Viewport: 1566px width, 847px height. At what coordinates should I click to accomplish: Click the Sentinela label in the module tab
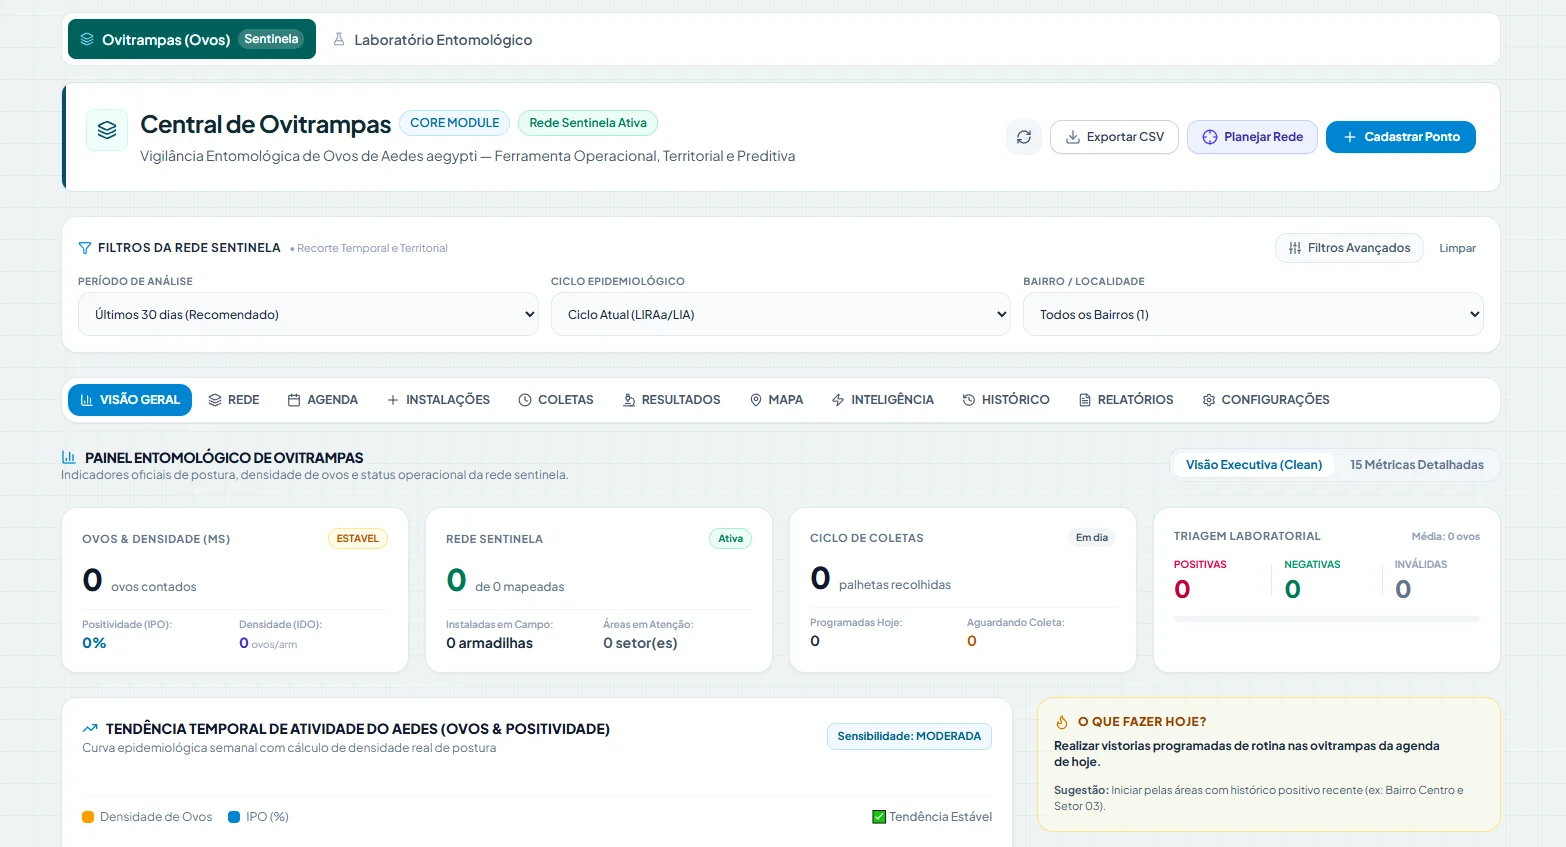pos(271,39)
